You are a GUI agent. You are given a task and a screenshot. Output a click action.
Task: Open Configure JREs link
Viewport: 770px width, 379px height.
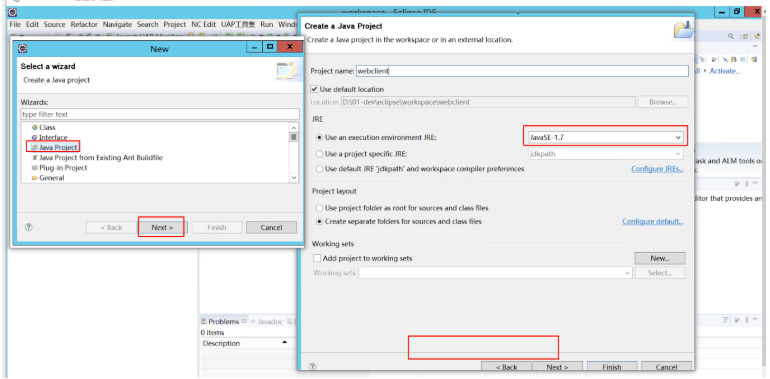tap(657, 169)
